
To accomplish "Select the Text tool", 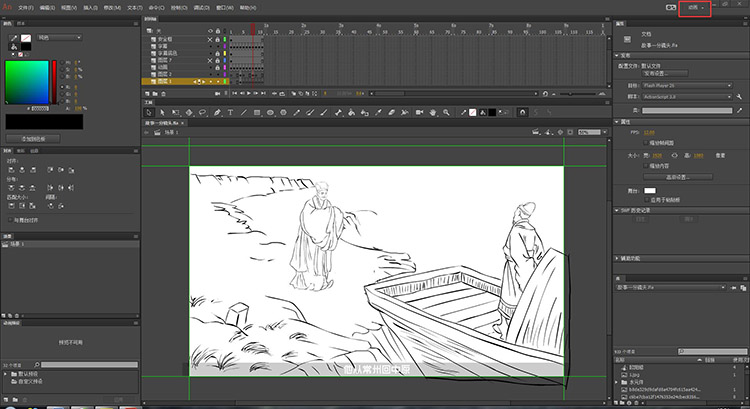I will (x=230, y=112).
